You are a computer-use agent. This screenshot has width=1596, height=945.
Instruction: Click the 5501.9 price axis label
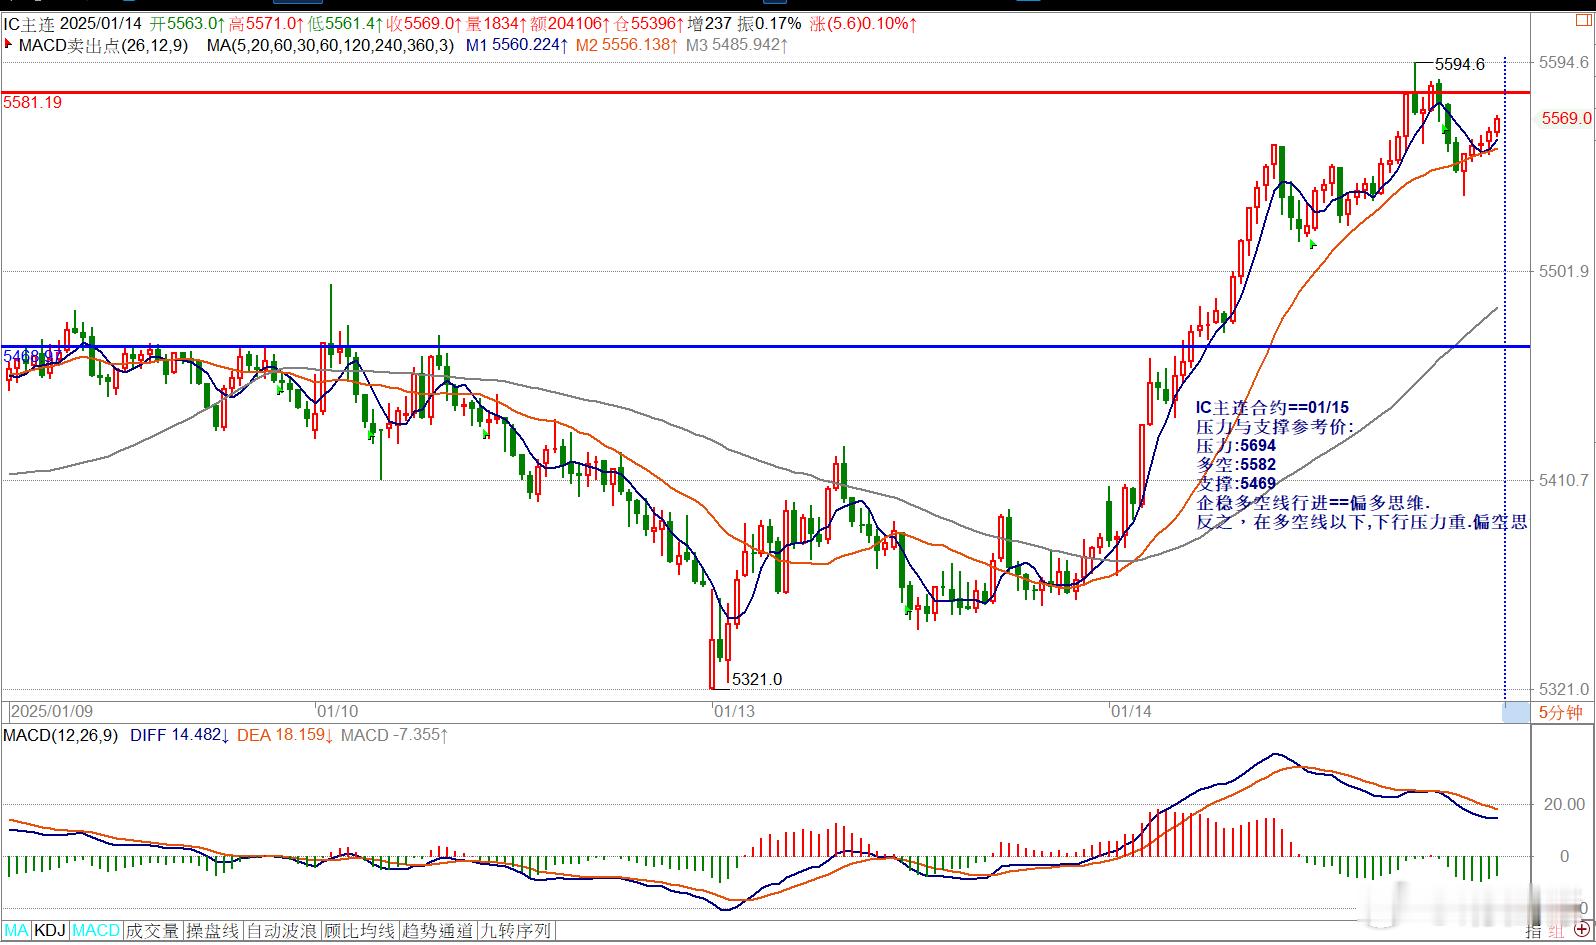click(x=1564, y=271)
